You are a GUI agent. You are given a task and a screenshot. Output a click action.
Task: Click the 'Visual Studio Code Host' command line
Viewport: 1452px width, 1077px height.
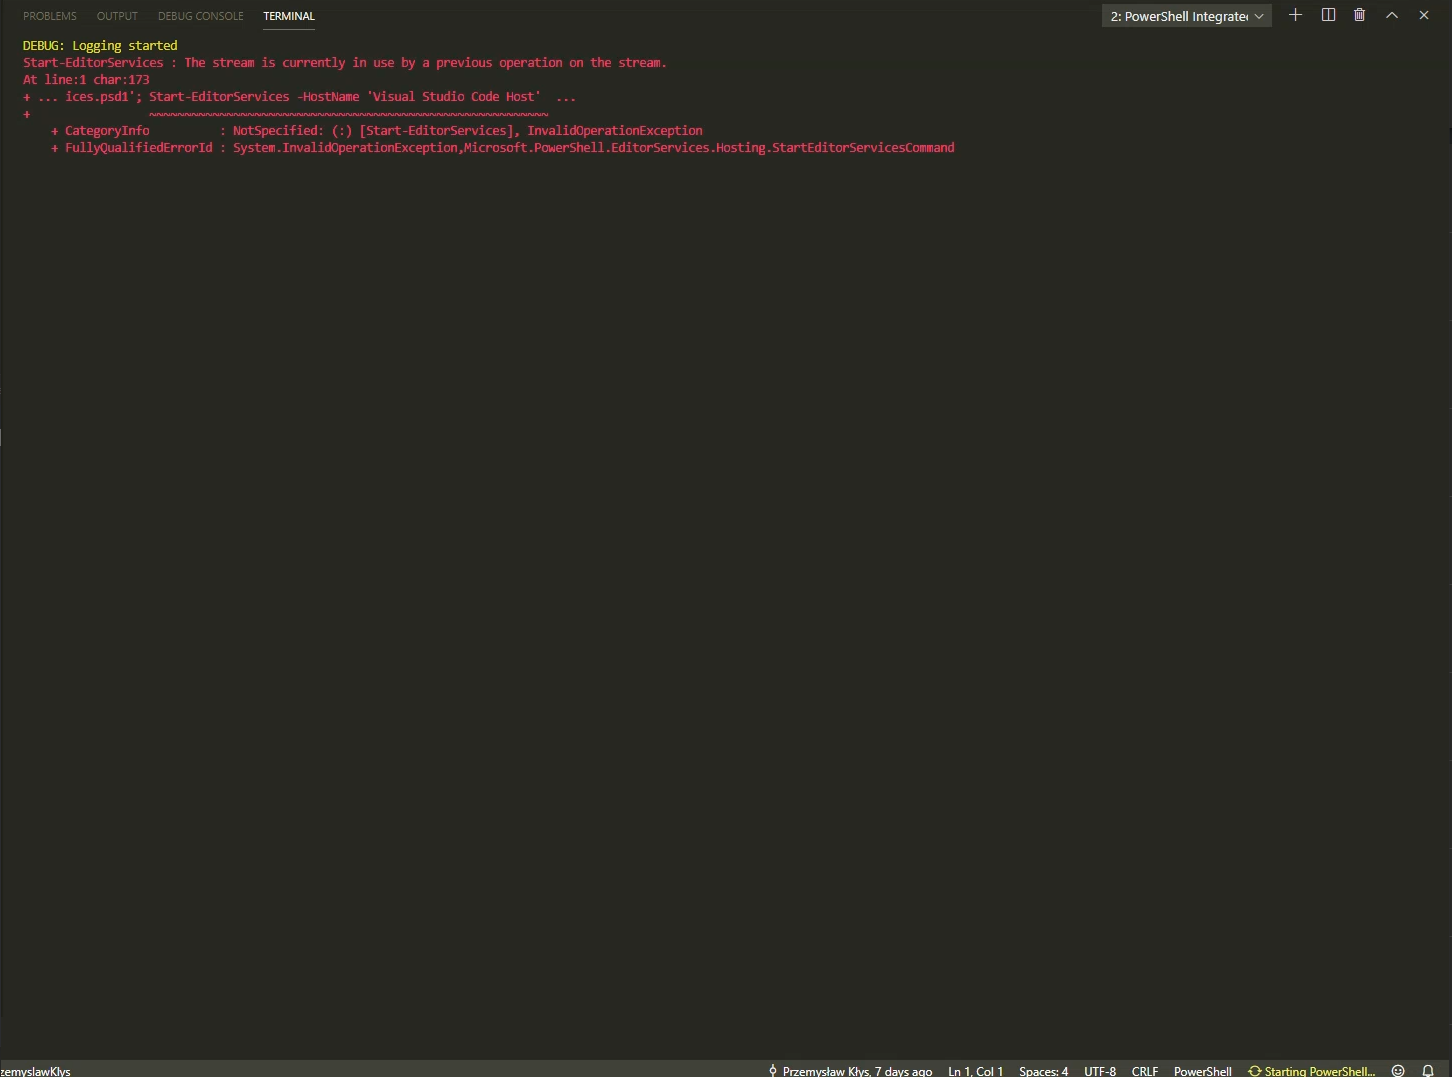click(x=299, y=97)
